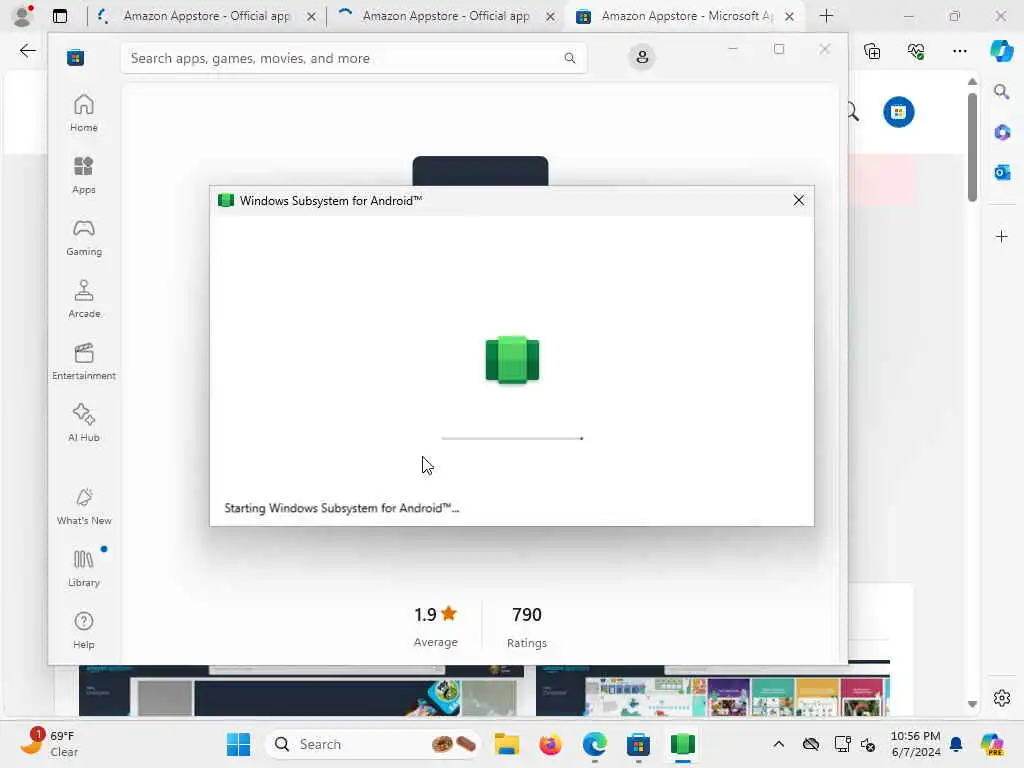Open Microsoft 365 sidebar icon
The height and width of the screenshot is (768, 1024).
1002,133
